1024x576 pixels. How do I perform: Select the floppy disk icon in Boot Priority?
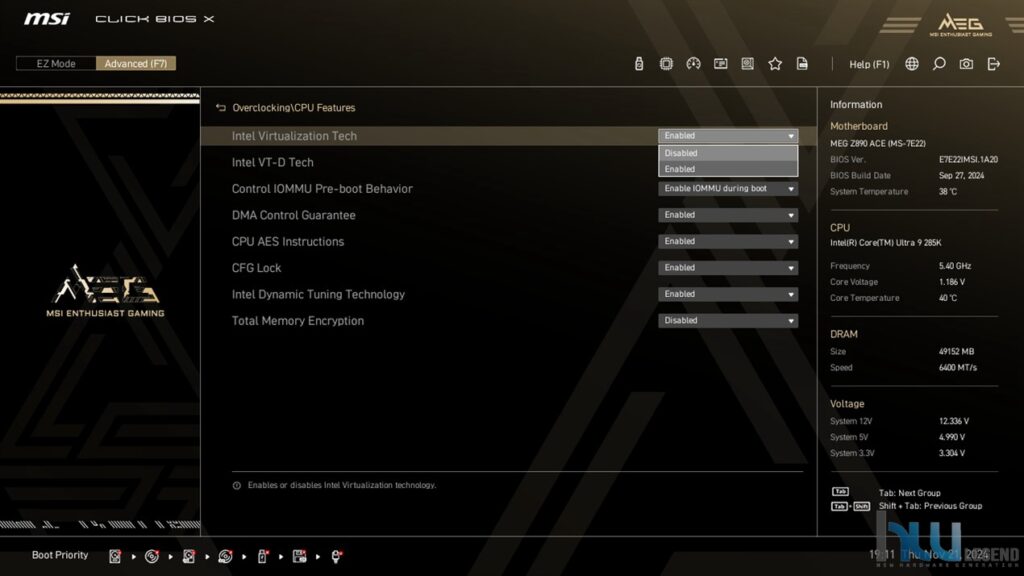[x=300, y=556]
